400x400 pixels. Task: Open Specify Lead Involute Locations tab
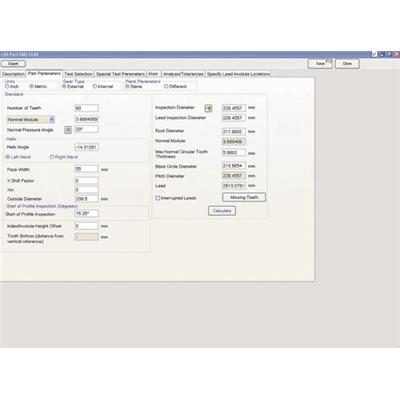[238, 74]
